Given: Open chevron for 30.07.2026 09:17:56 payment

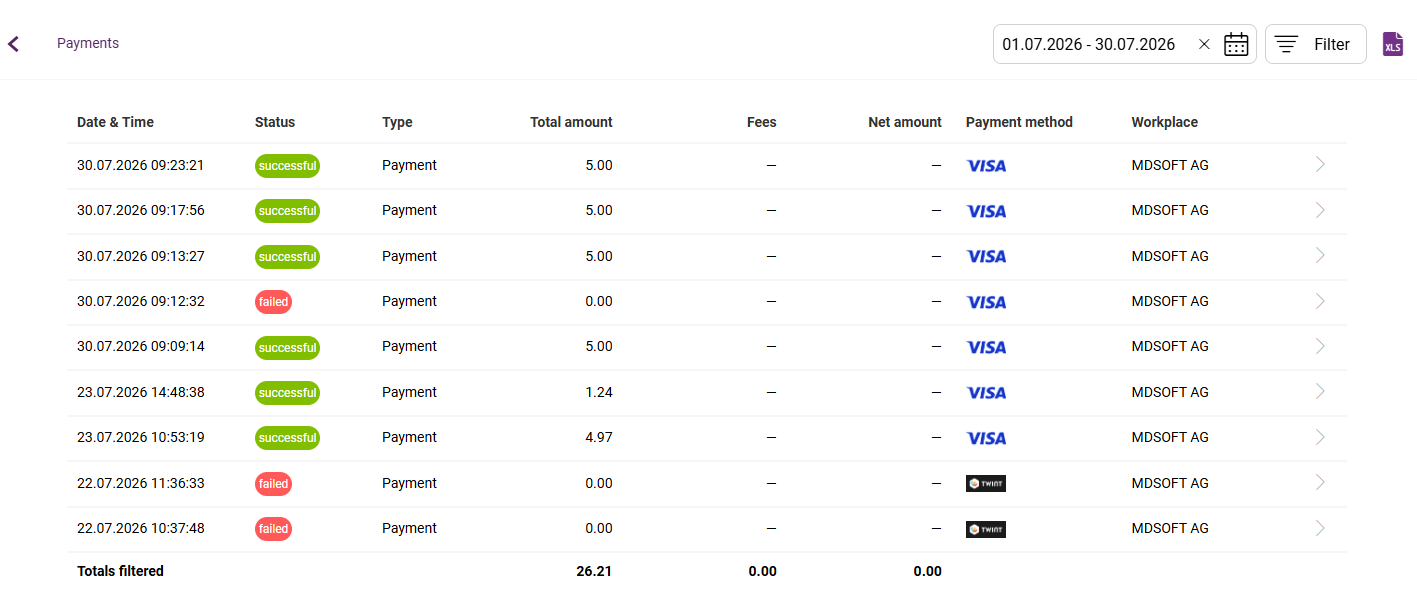Looking at the screenshot, I should (1320, 210).
